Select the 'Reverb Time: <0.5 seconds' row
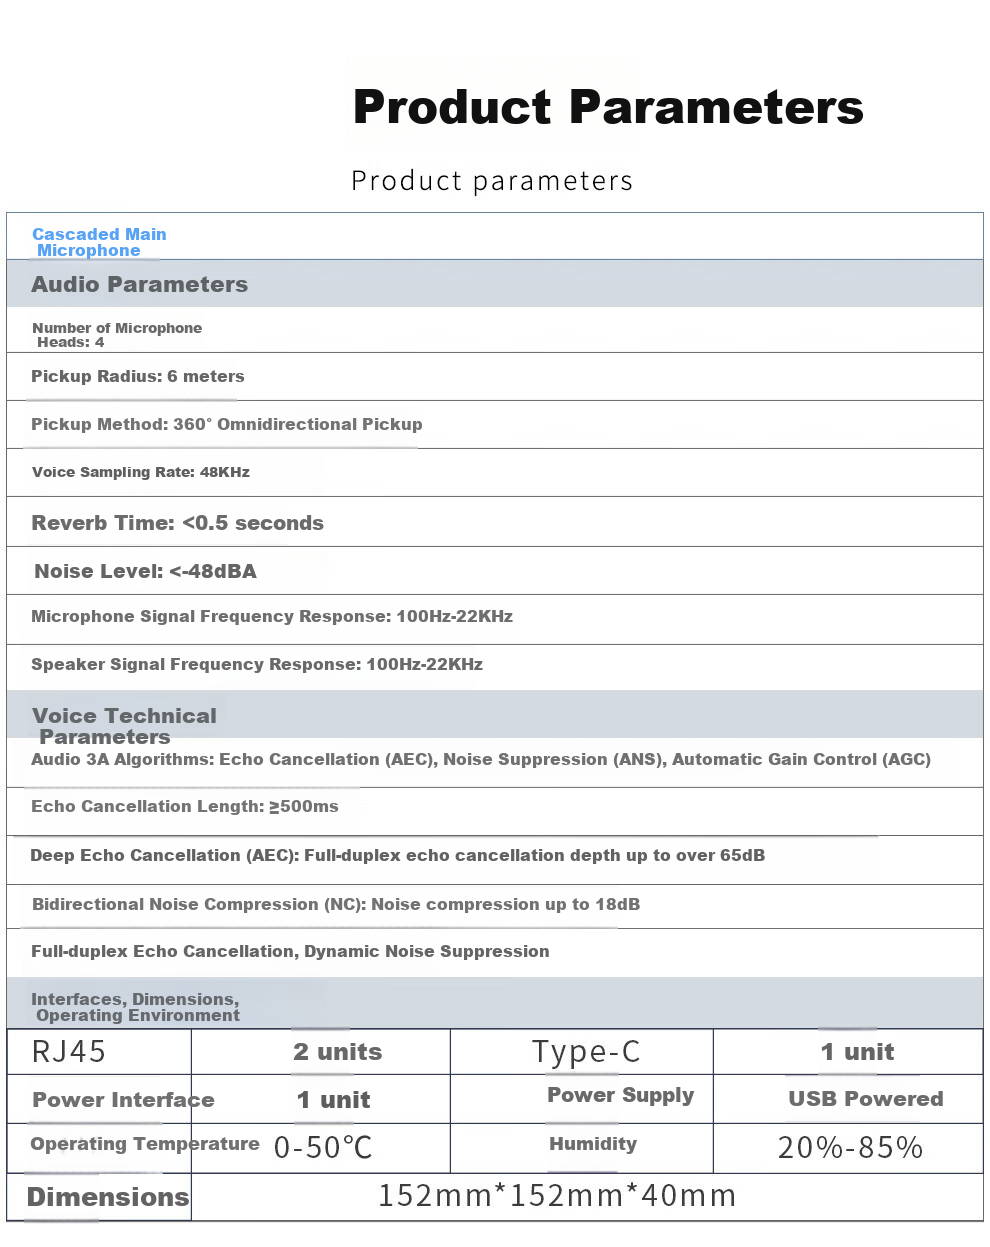Screen dimensions: 990x1247 (495, 522)
